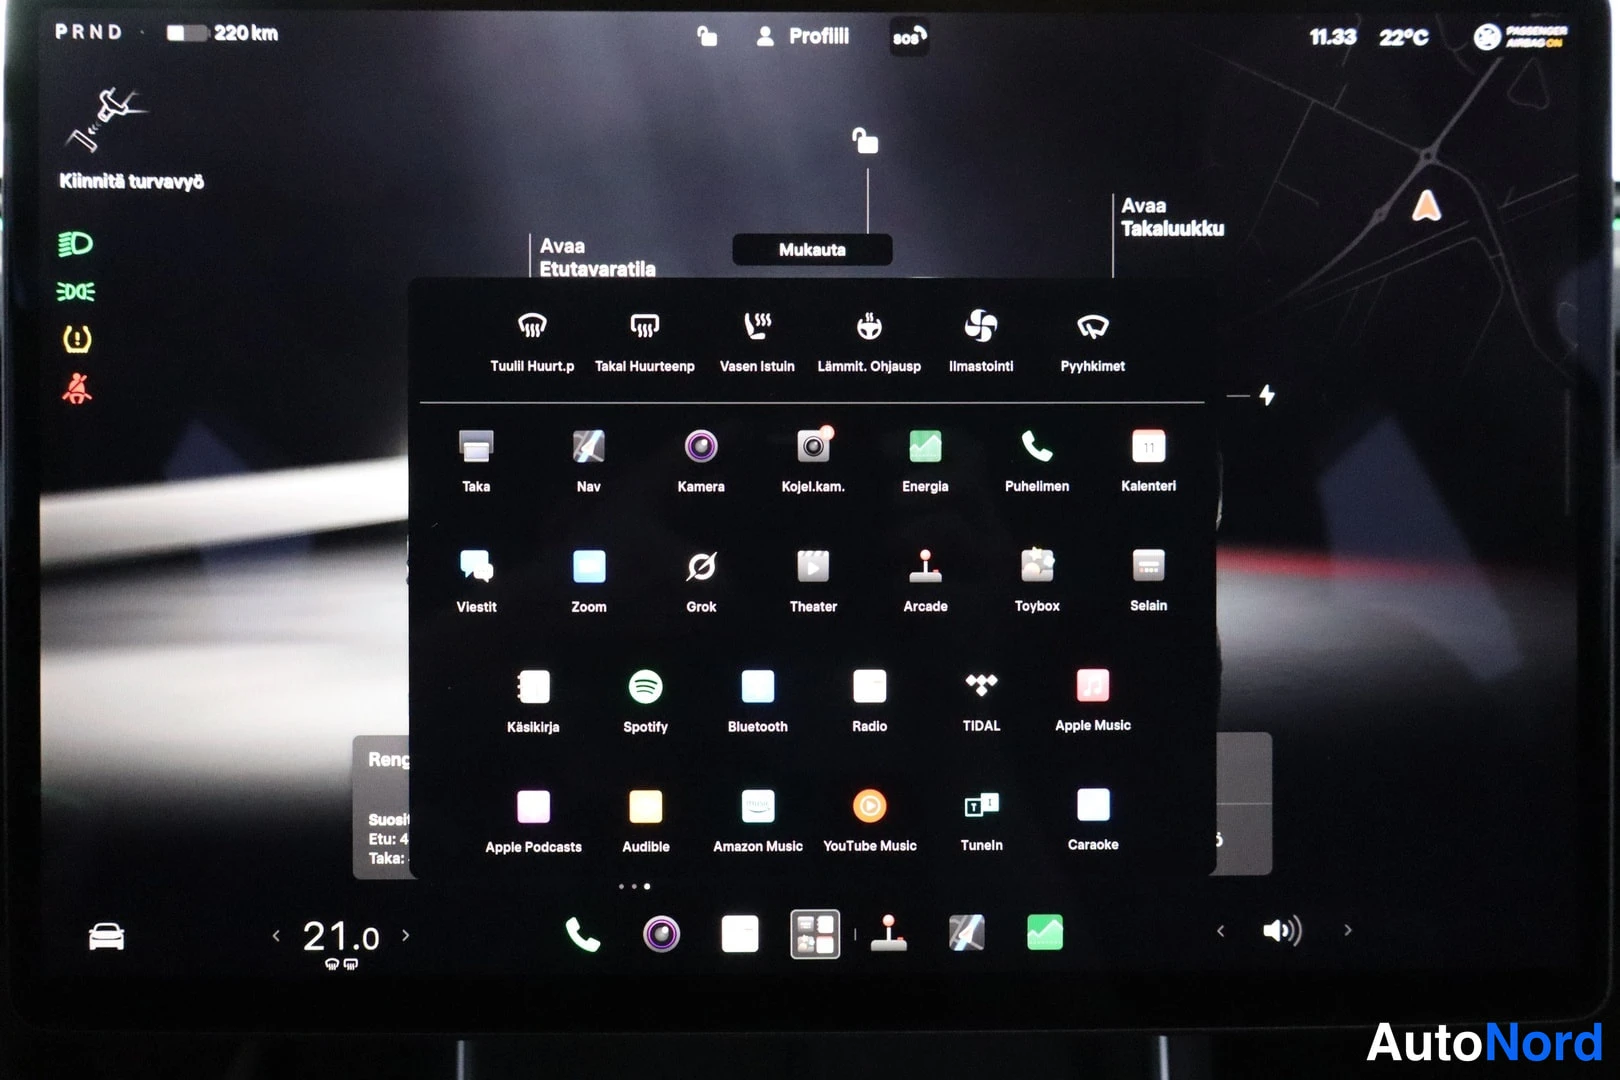Viewport: 1620px width, 1080px height.
Task: Toggle the app launcher icon in dock
Action: pyautogui.click(x=815, y=934)
